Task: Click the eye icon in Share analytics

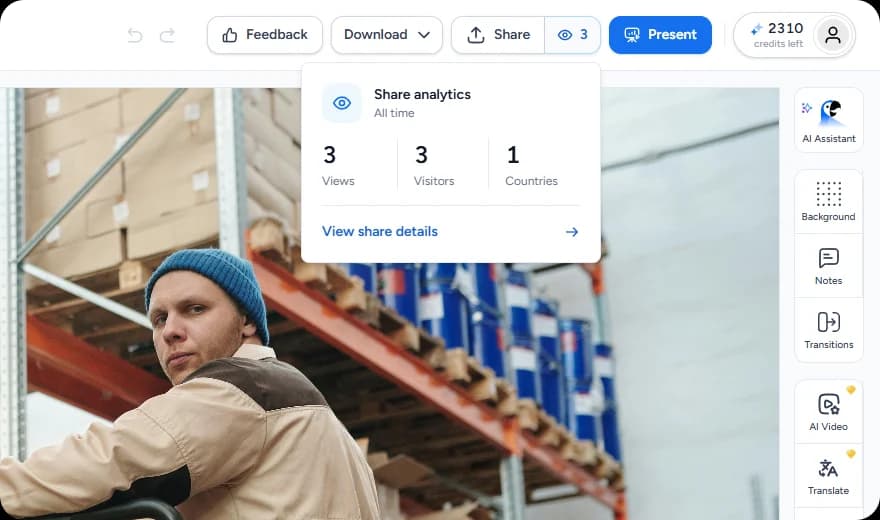Action: (x=342, y=103)
